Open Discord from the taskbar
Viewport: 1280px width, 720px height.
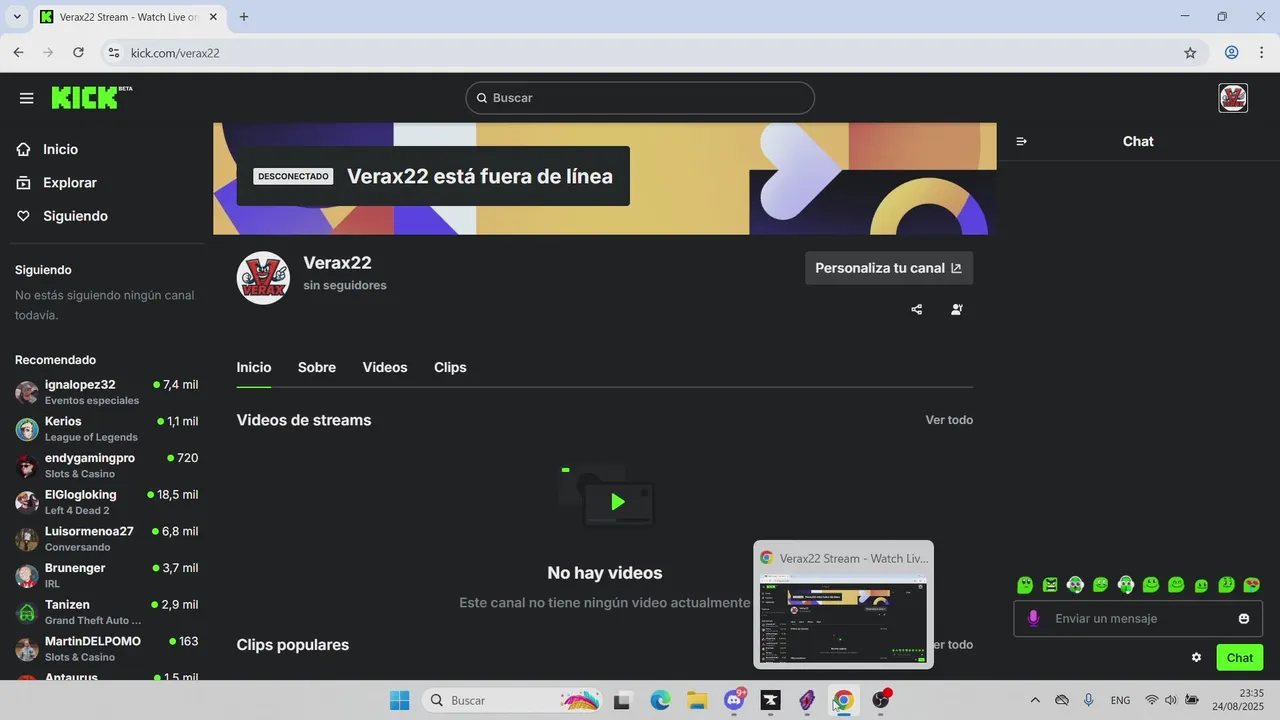[x=734, y=700]
